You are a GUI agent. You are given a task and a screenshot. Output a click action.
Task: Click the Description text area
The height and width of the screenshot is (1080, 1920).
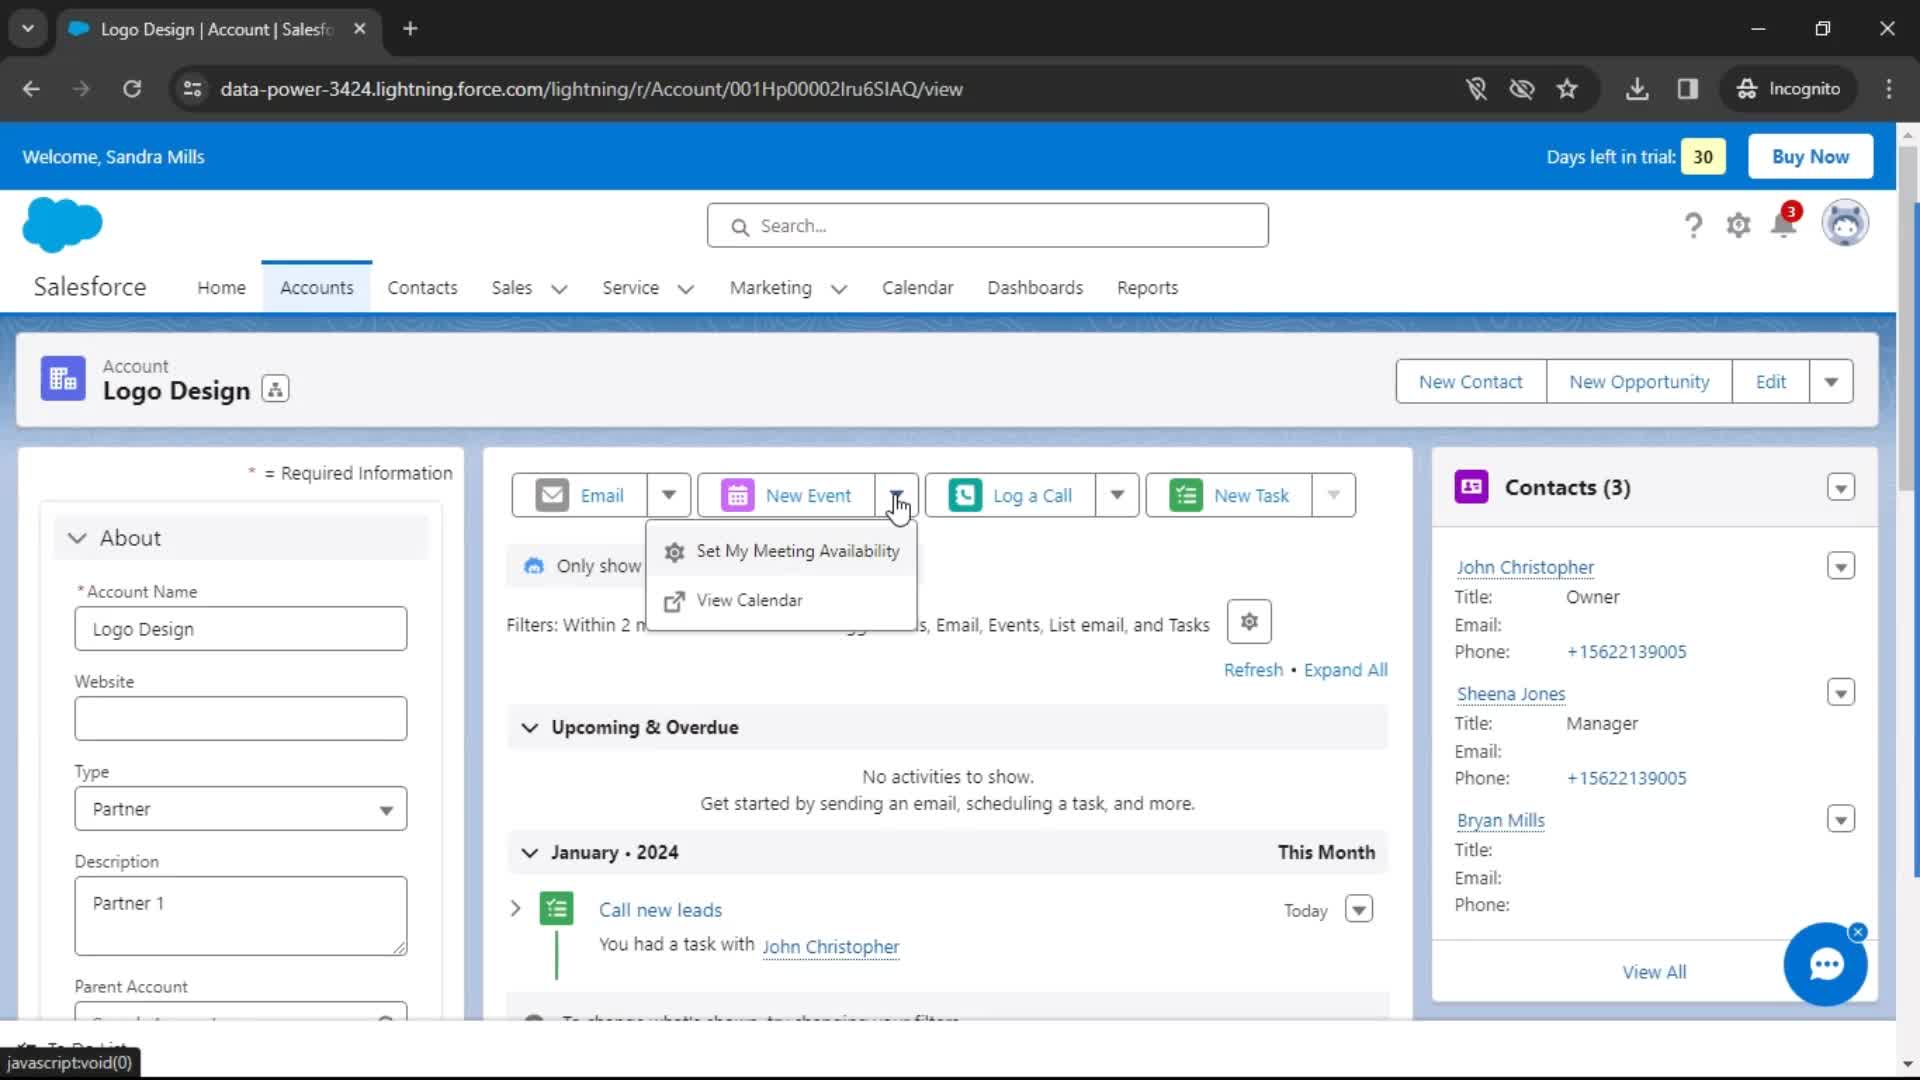241,916
